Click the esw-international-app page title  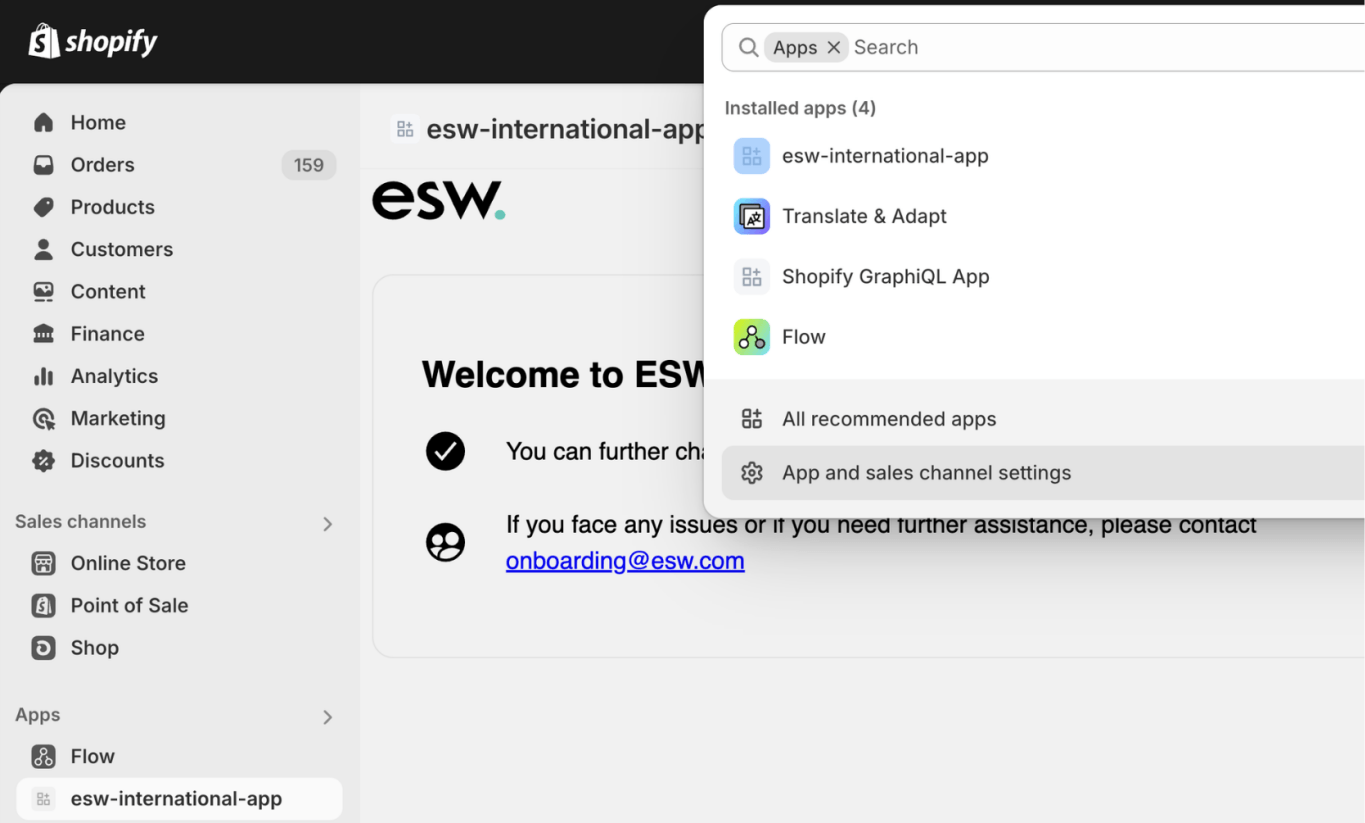coord(566,130)
